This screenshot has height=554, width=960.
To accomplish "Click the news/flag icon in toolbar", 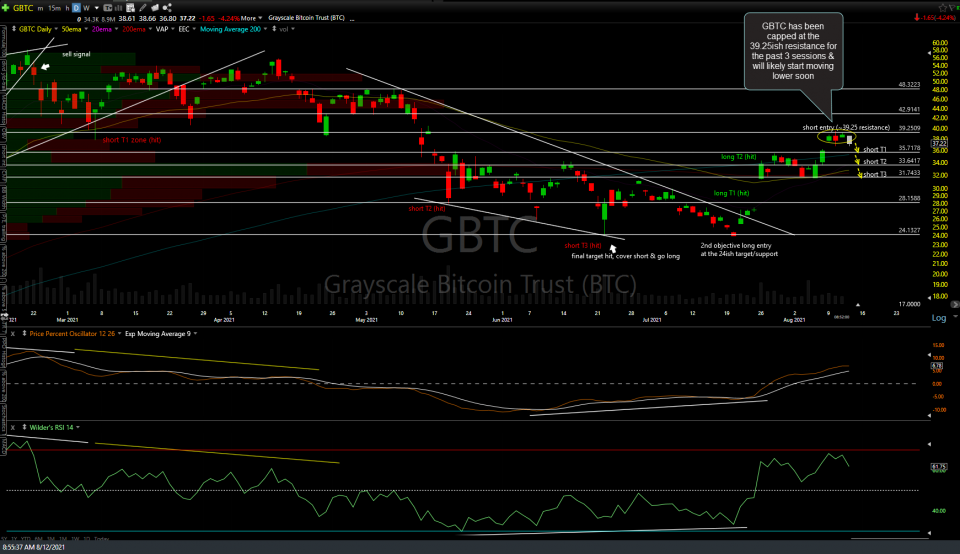I will (155, 8).
